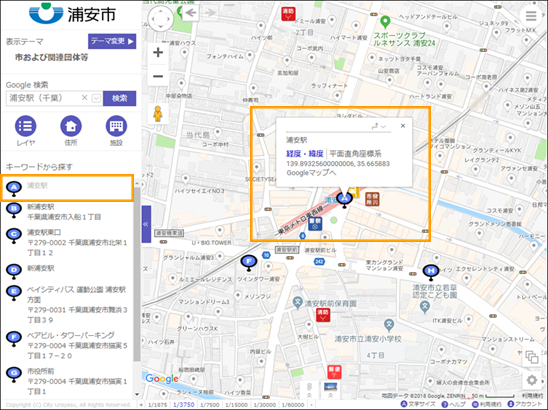548x410 pixels.
Task: Open the 施設 facility search icon
Action: tap(116, 126)
